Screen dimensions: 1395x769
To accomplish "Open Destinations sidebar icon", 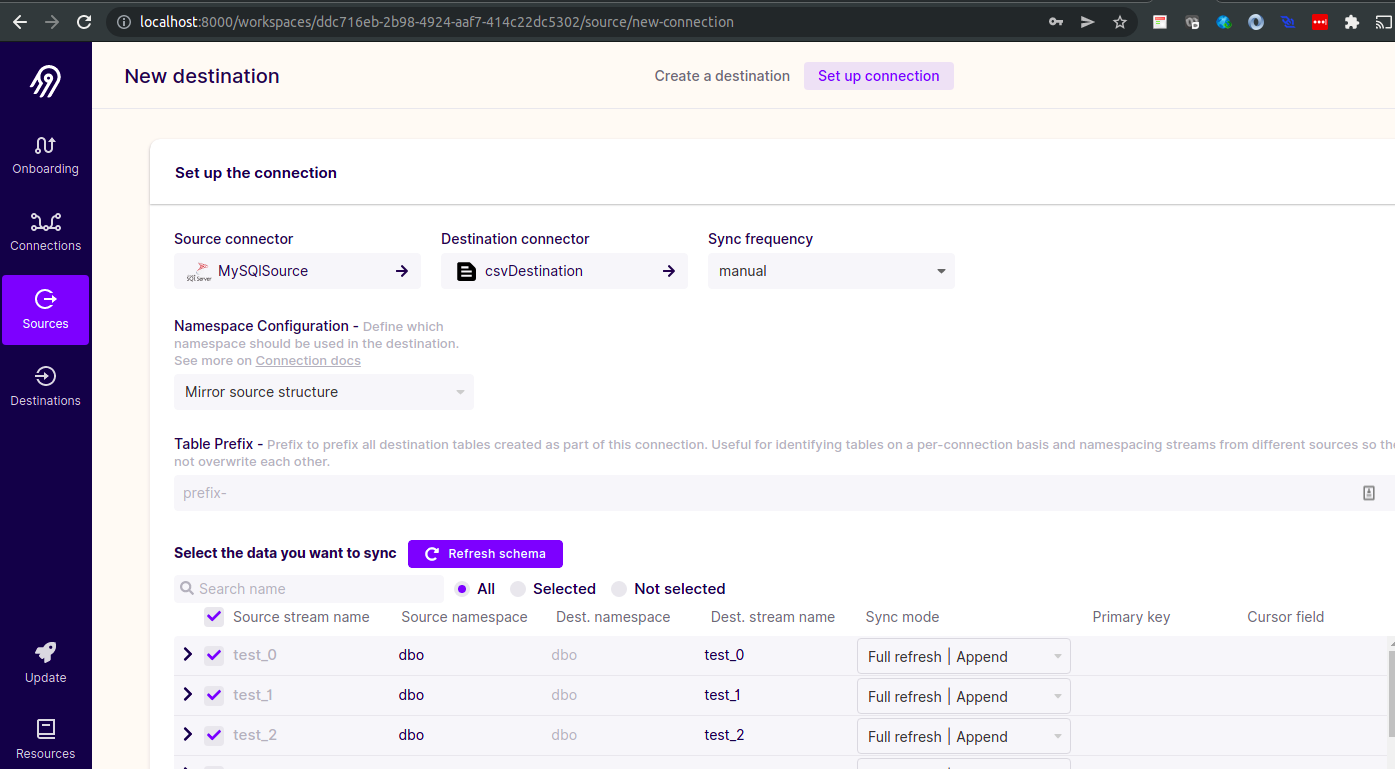I will click(45, 376).
